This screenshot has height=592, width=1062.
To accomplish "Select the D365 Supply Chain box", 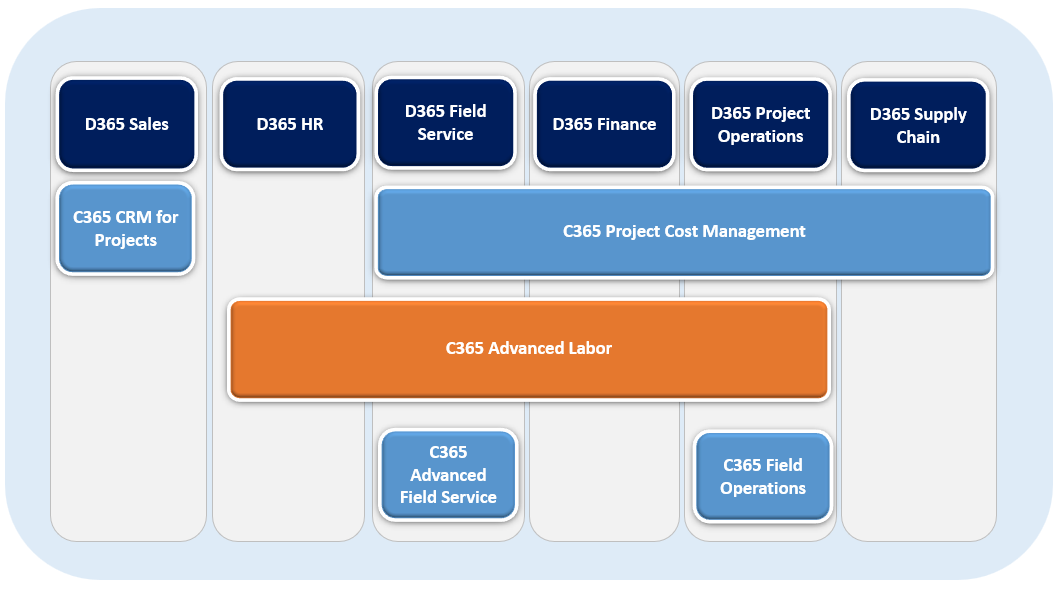I will [x=917, y=126].
